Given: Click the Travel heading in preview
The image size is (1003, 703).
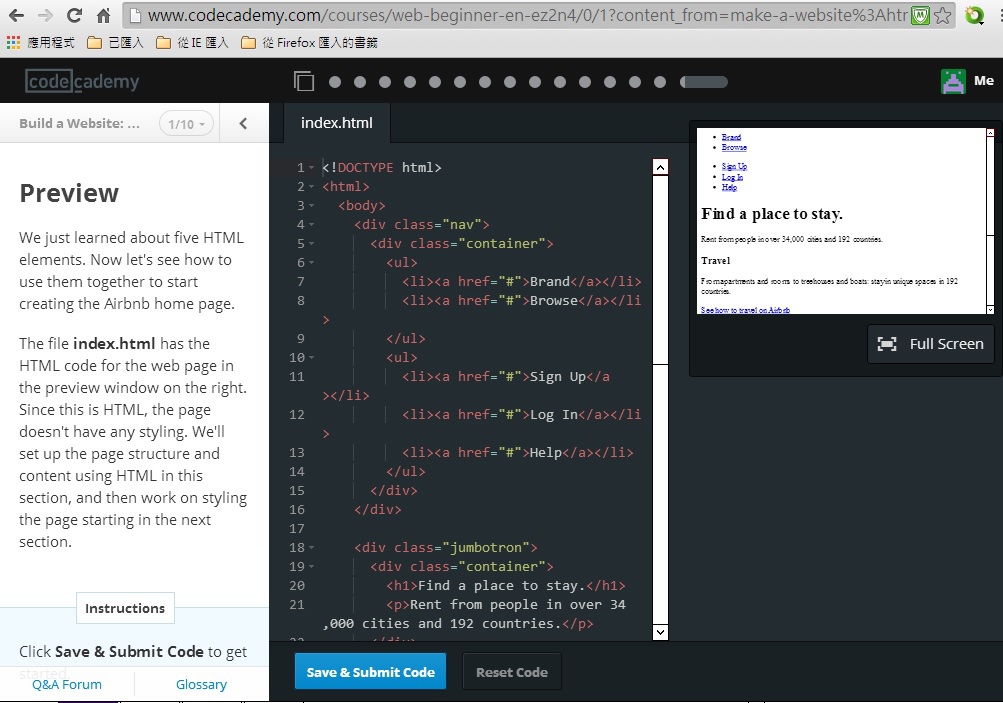Looking at the screenshot, I should 715,261.
